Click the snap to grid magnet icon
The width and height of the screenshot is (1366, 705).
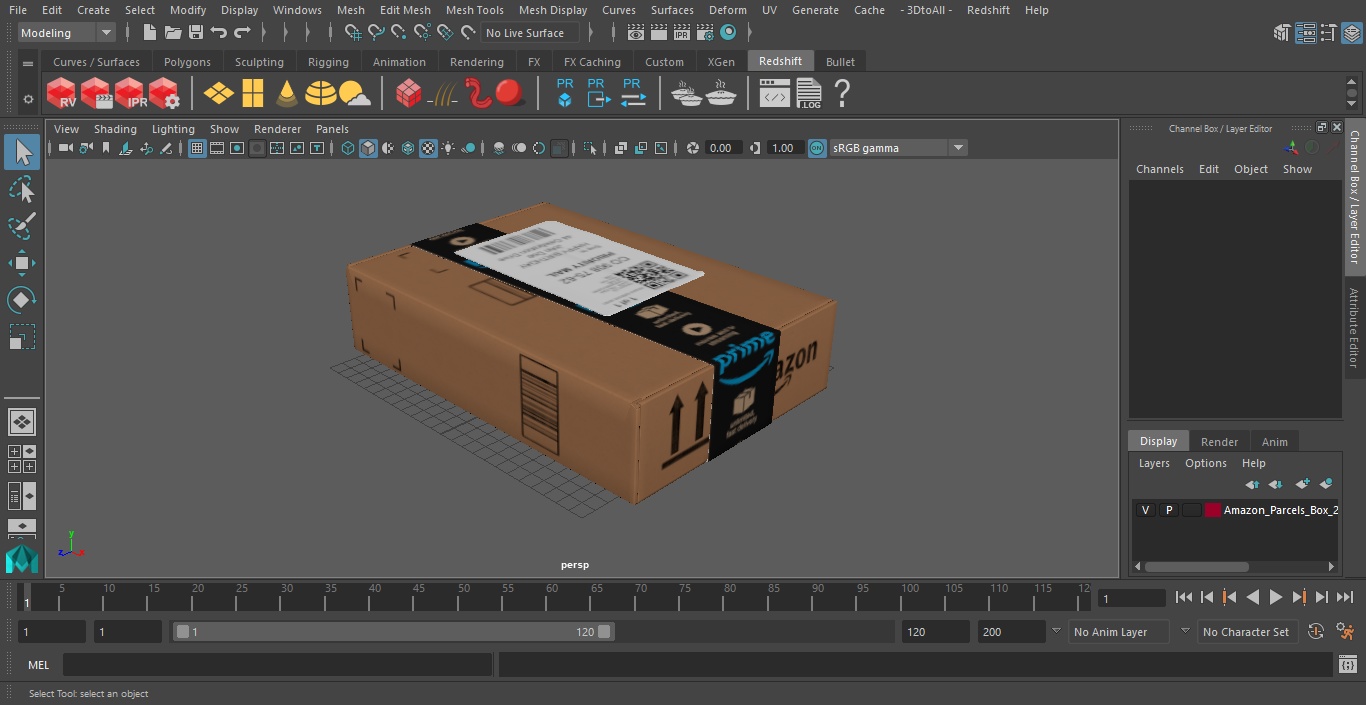pos(353,33)
